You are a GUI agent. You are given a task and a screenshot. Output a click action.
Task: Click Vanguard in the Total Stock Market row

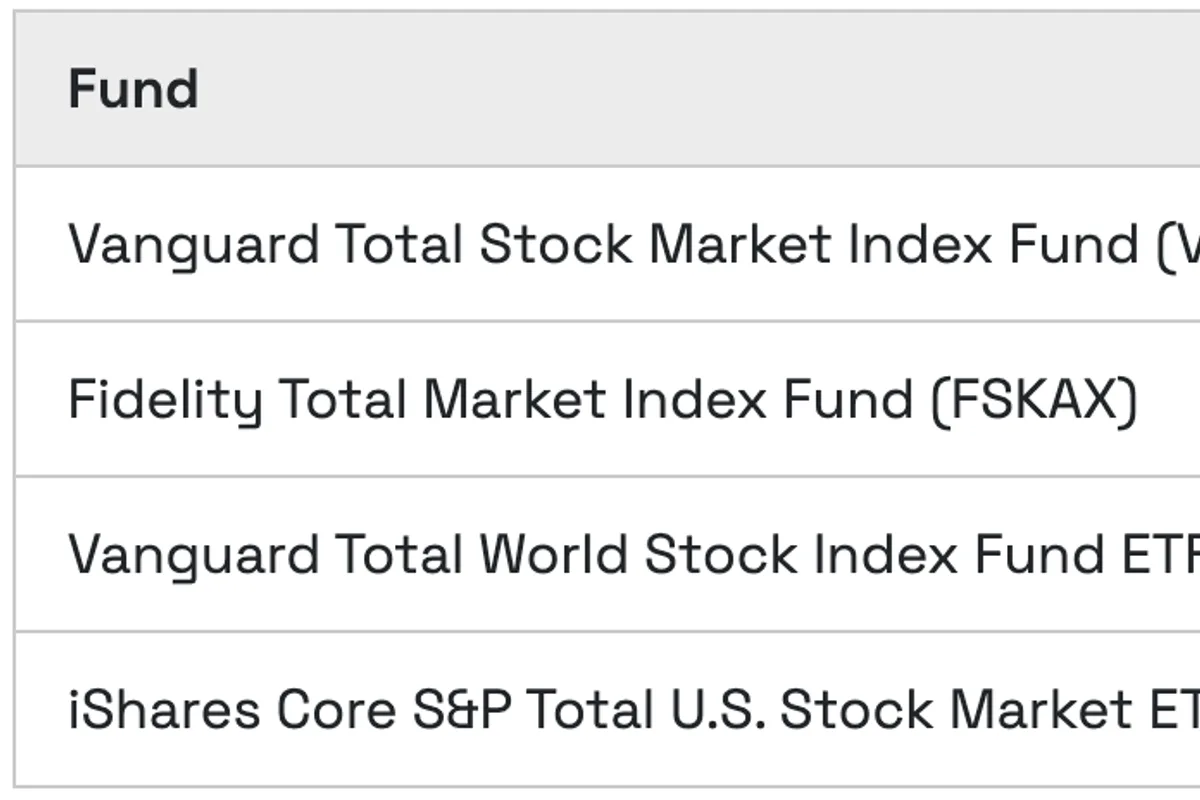[193, 245]
